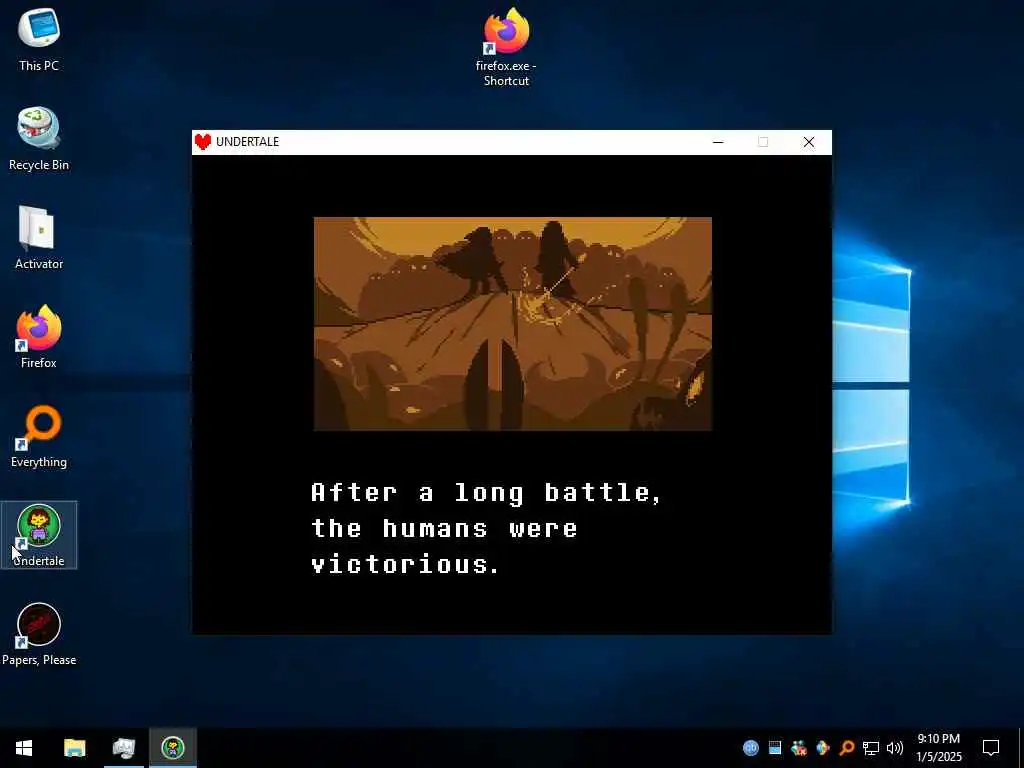The width and height of the screenshot is (1024, 768).
Task: Click the blue round tray icon
Action: coord(750,748)
